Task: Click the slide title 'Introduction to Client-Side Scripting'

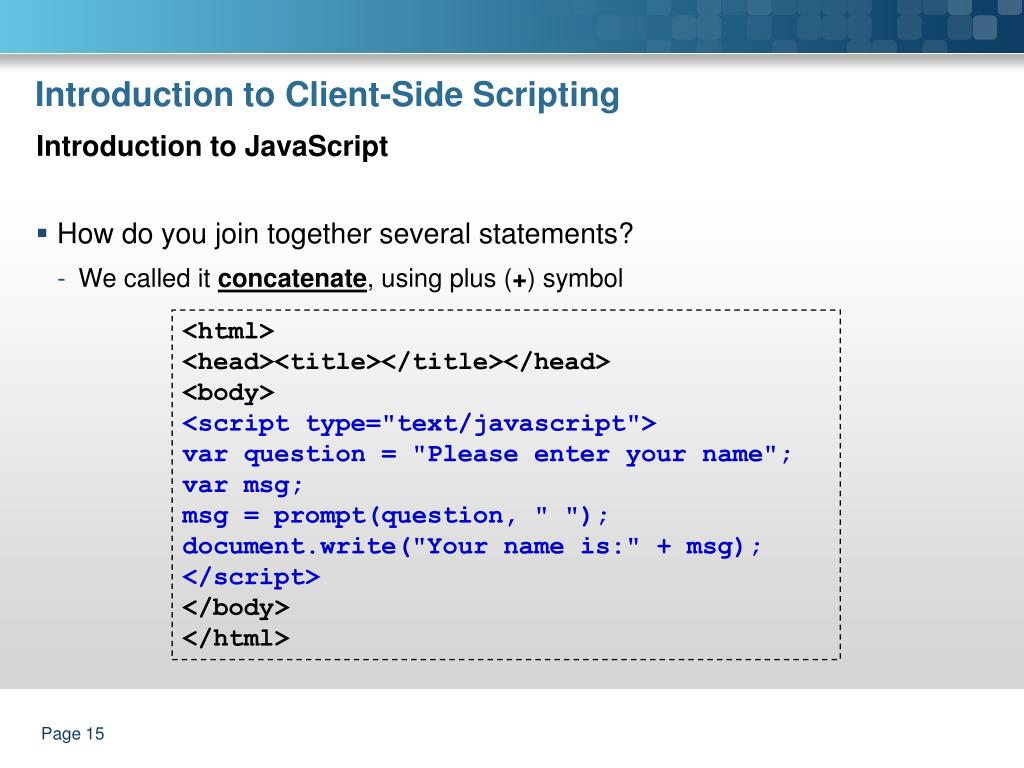Action: (327, 95)
